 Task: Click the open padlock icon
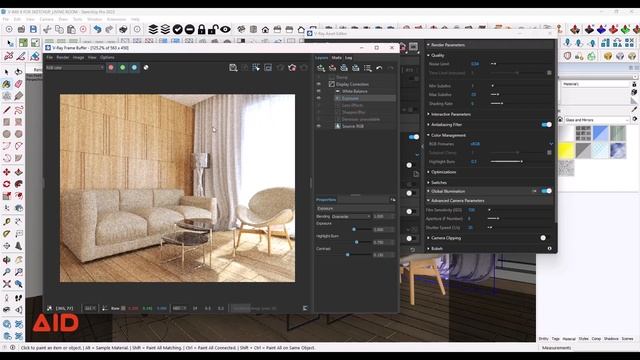[x=213, y=29]
